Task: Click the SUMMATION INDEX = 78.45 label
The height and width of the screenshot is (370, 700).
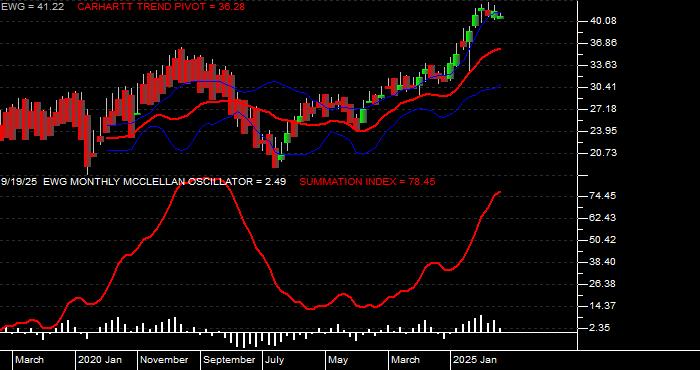Action: (367, 182)
